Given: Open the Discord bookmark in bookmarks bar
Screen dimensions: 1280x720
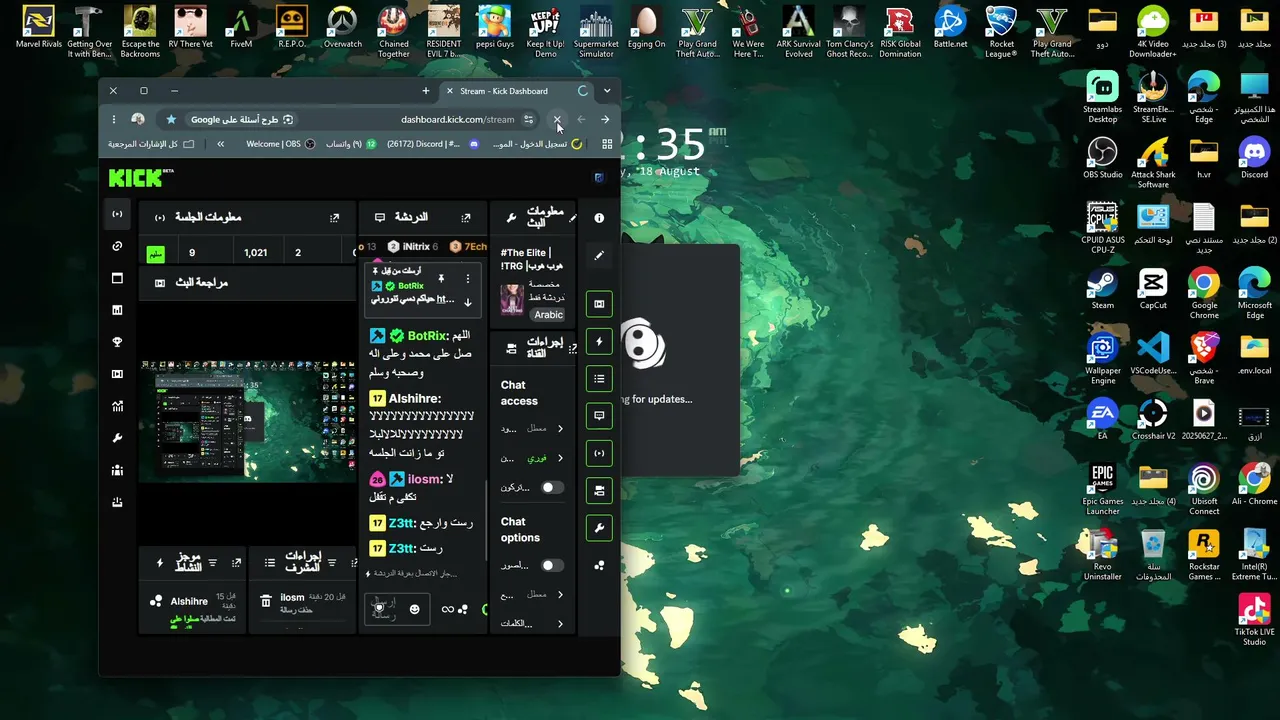Looking at the screenshot, I should click(433, 144).
